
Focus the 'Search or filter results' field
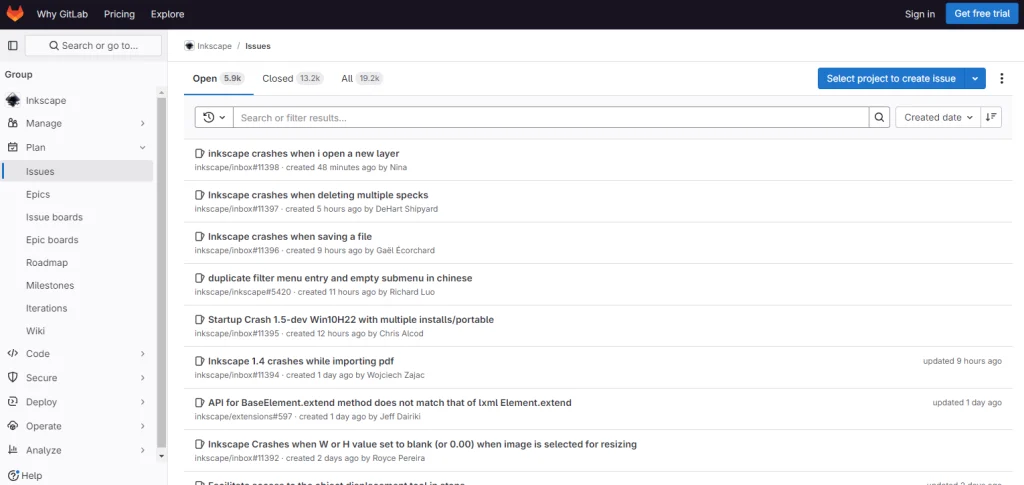pyautogui.click(x=551, y=117)
